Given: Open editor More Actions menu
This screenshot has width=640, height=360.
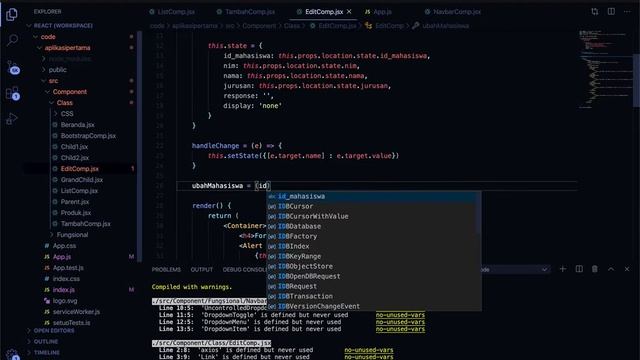Looking at the screenshot, I should (627, 12).
